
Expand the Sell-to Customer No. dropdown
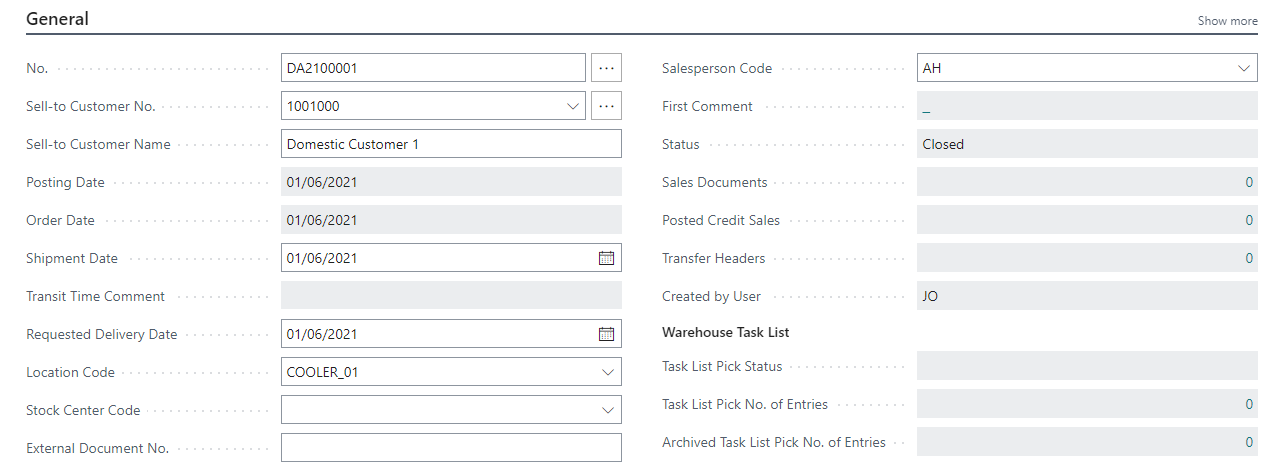tap(573, 106)
